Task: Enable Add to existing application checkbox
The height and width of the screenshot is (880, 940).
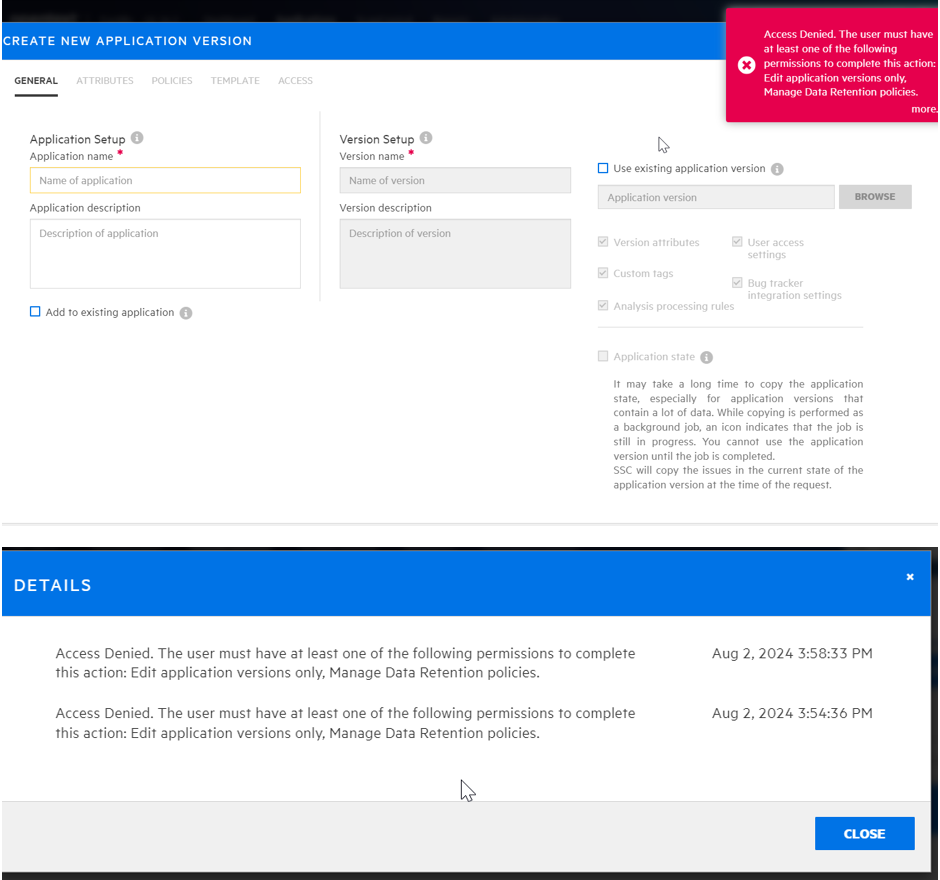Action: coord(35,312)
